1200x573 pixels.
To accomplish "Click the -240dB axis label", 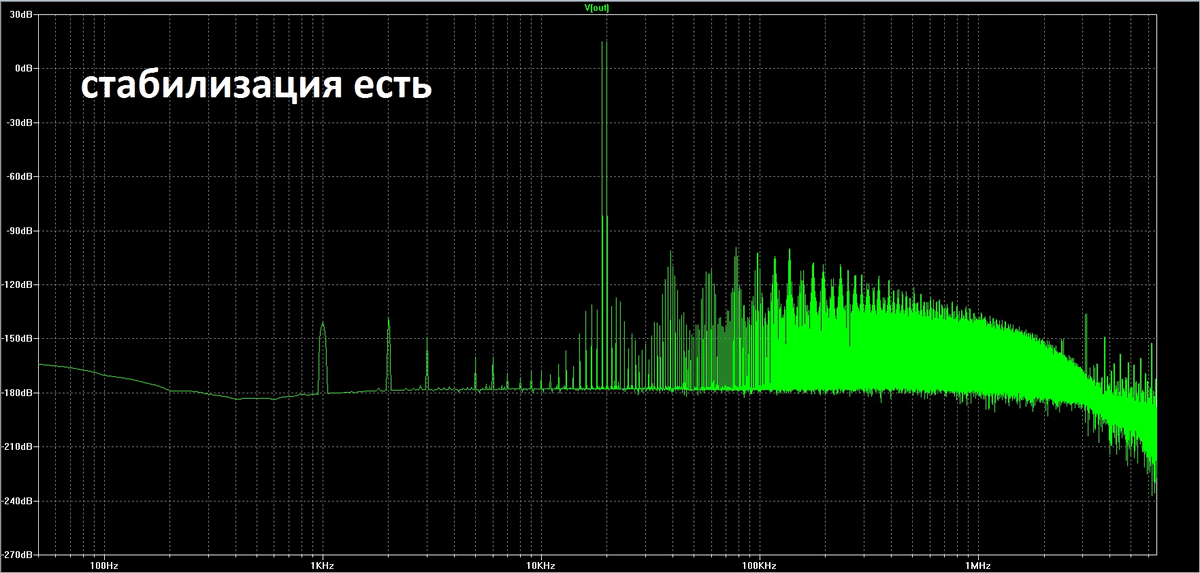I will coord(19,500).
